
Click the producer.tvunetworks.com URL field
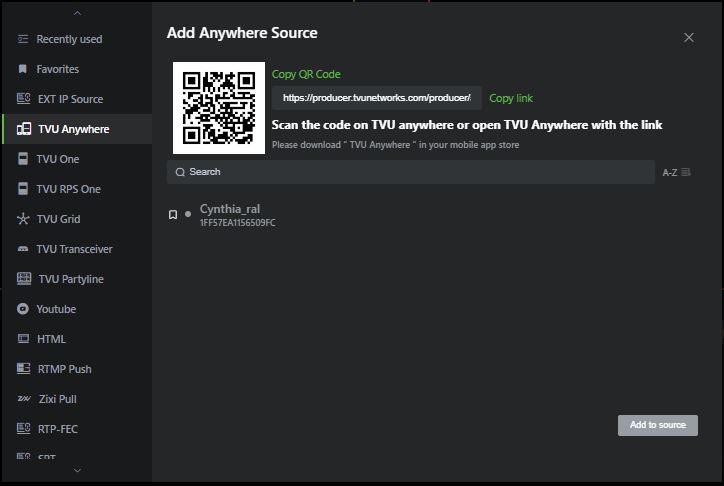[377, 98]
